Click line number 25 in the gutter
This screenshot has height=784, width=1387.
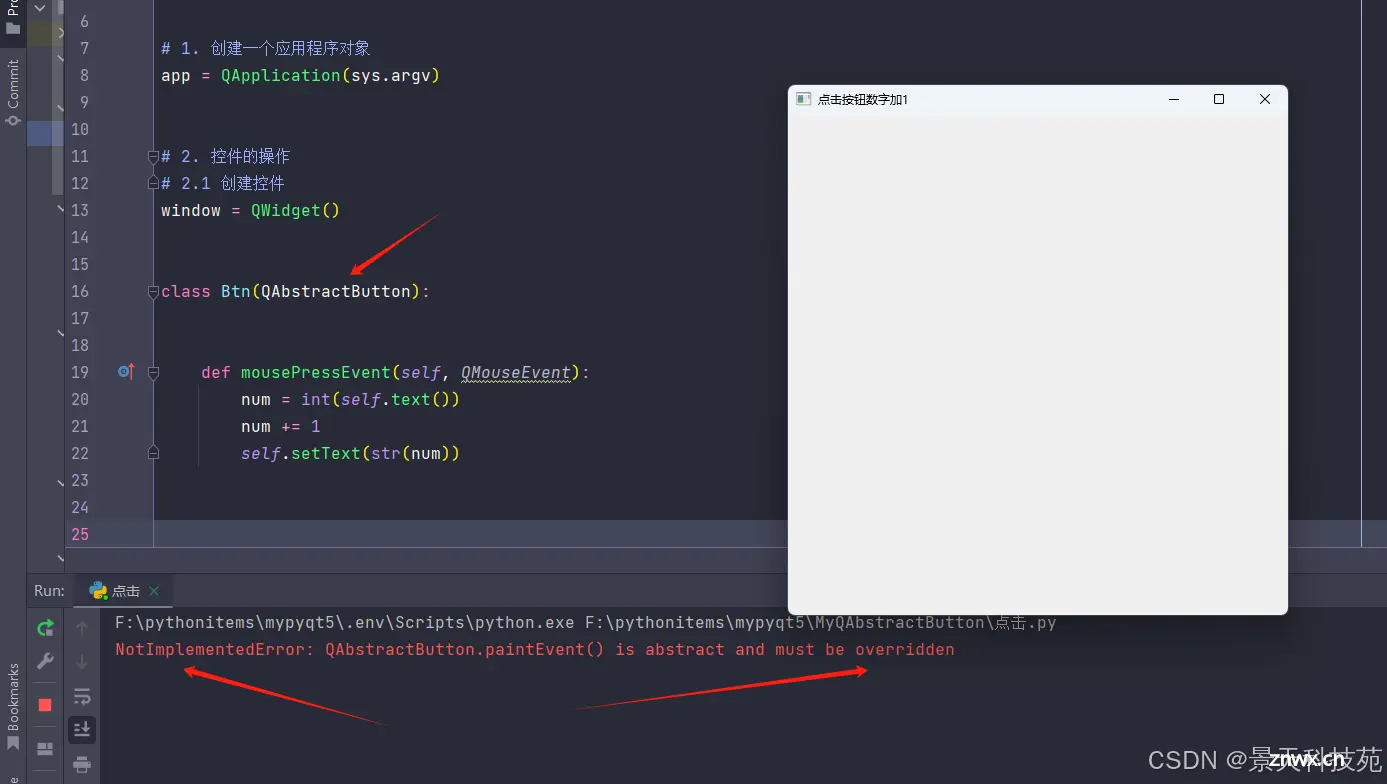point(80,534)
